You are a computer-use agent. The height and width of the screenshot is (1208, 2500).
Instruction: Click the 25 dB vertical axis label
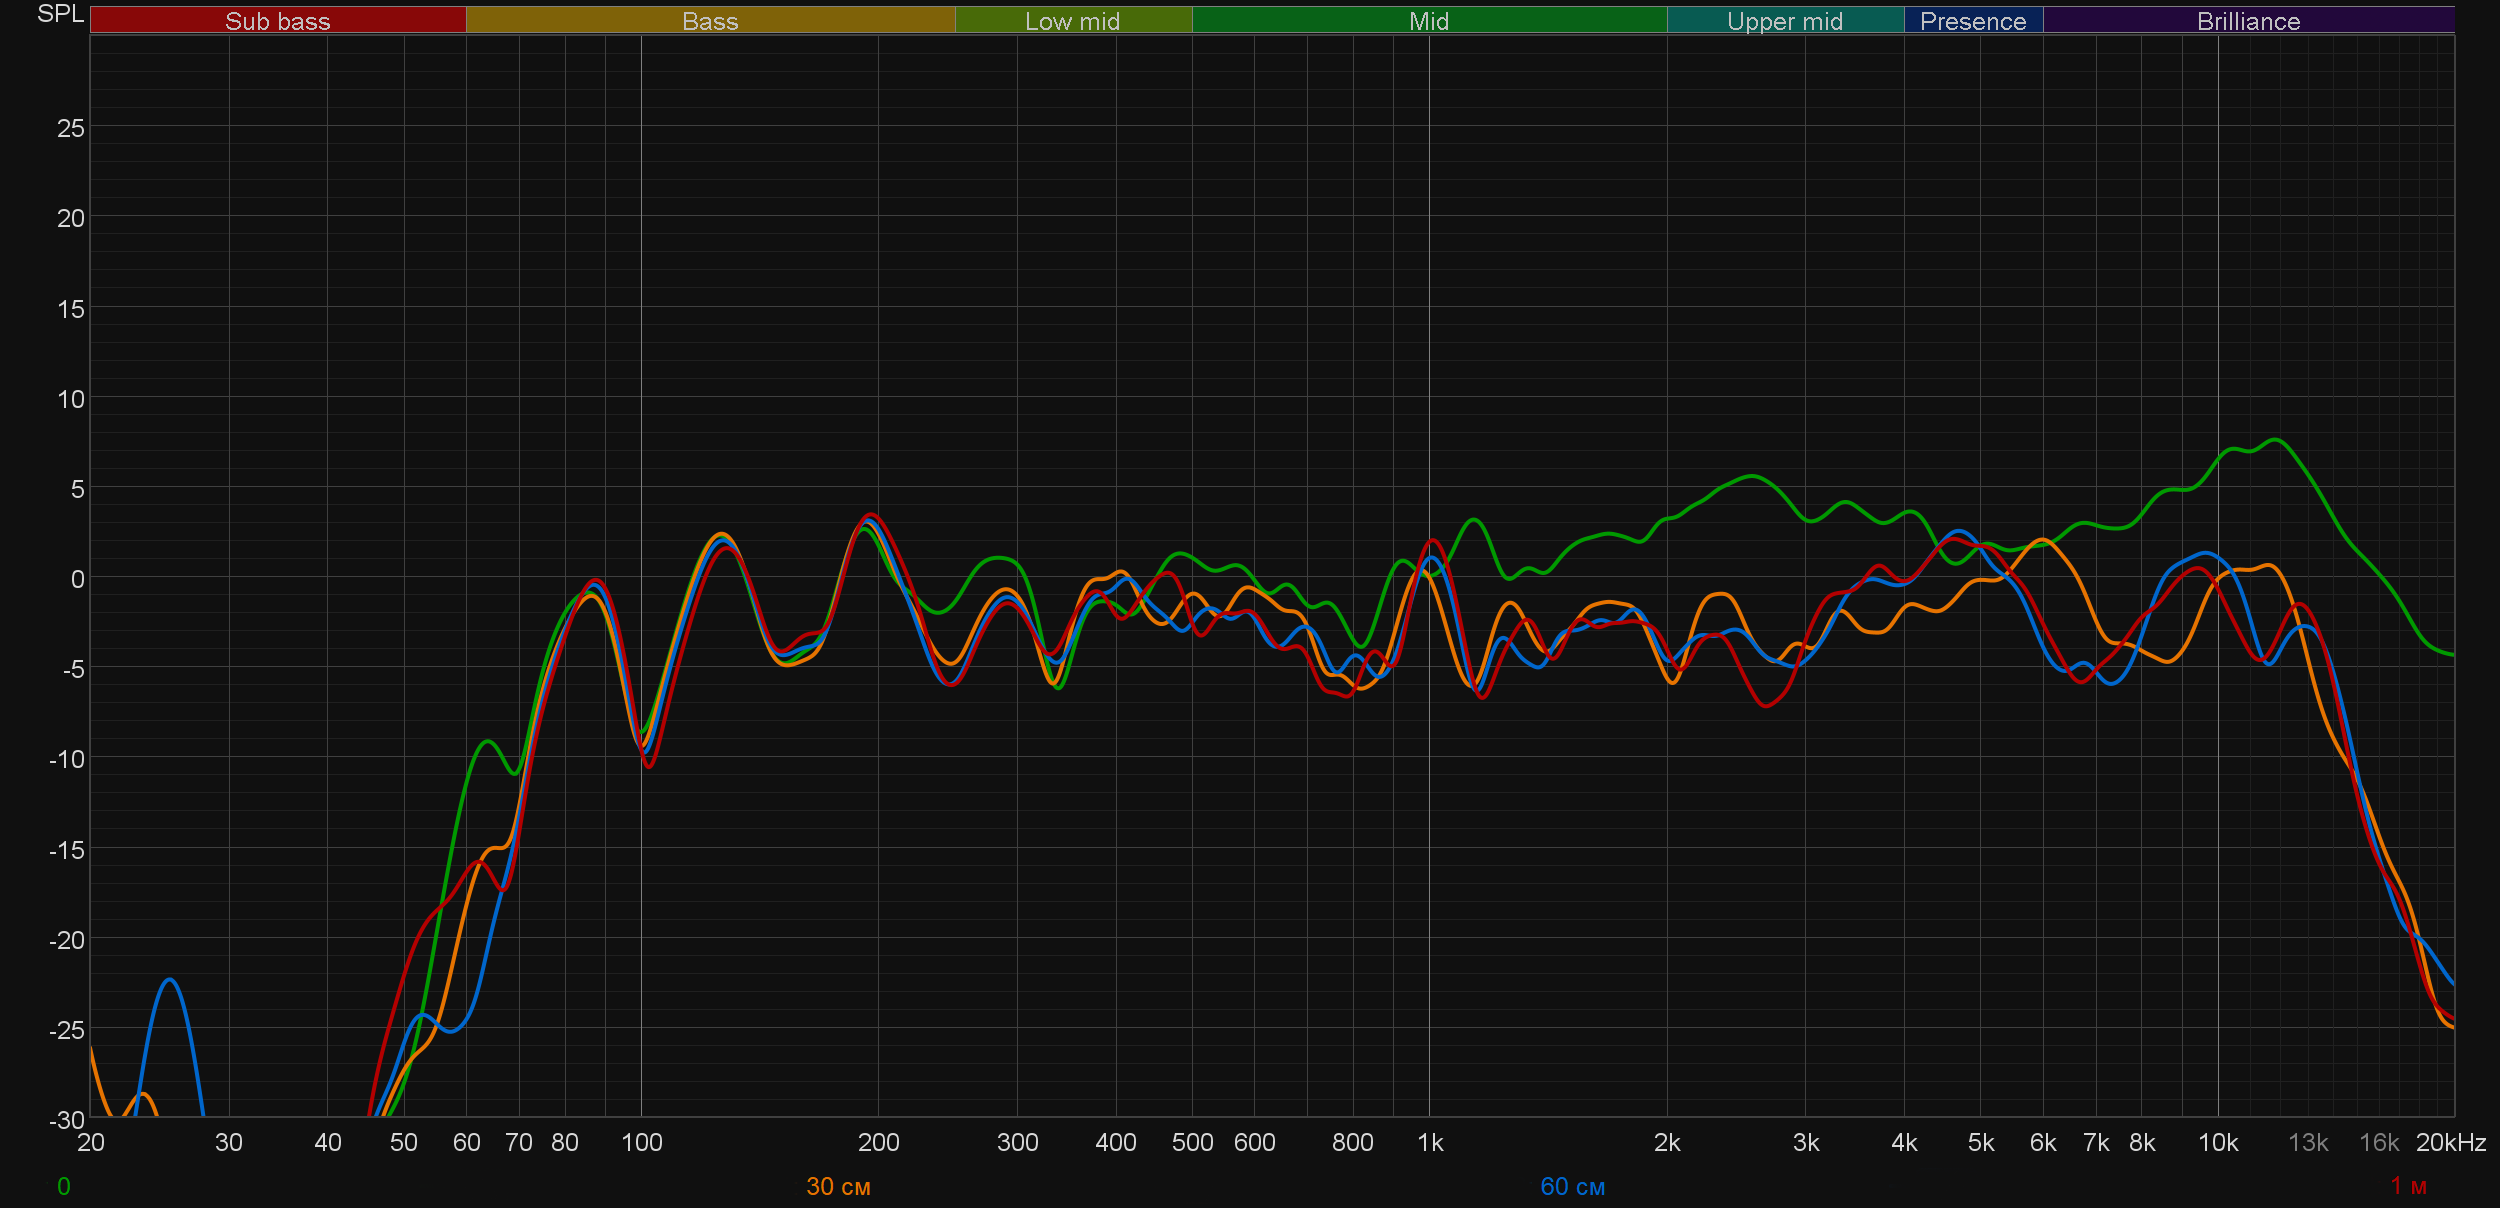click(70, 128)
